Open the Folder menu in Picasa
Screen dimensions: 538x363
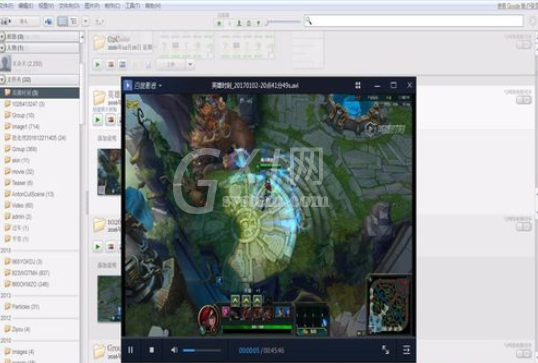[69, 5]
